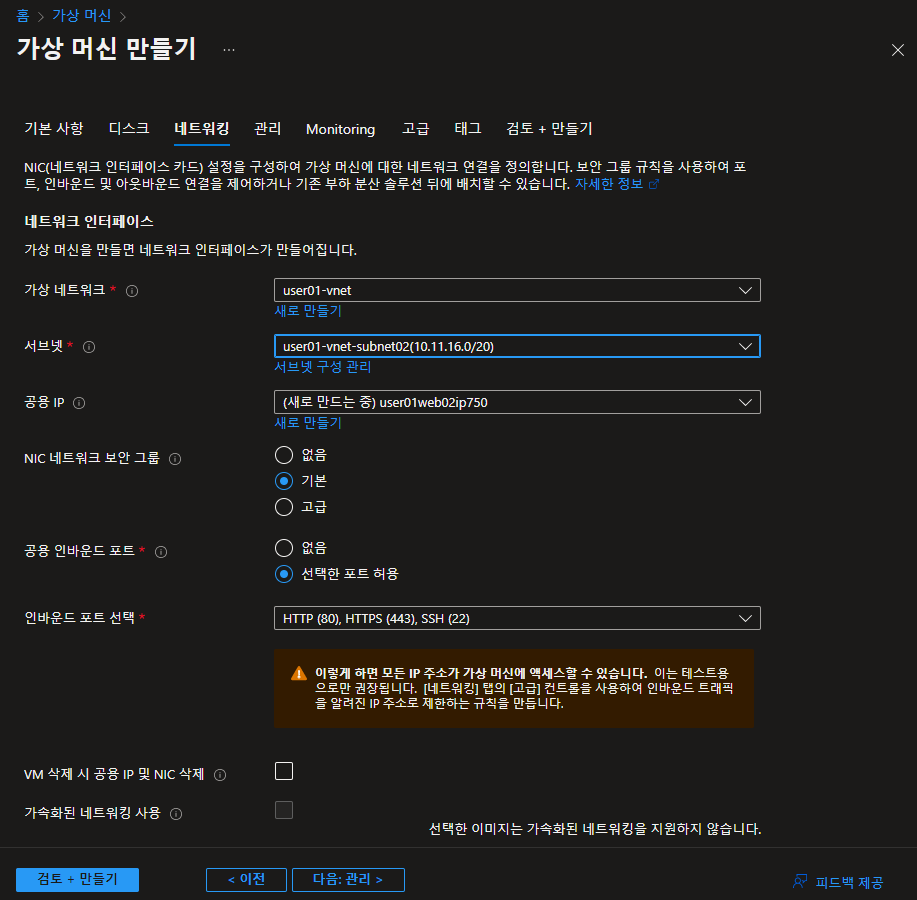The height and width of the screenshot is (900, 917).
Task: Click info icon next to 서브넷
Action: 89,347
